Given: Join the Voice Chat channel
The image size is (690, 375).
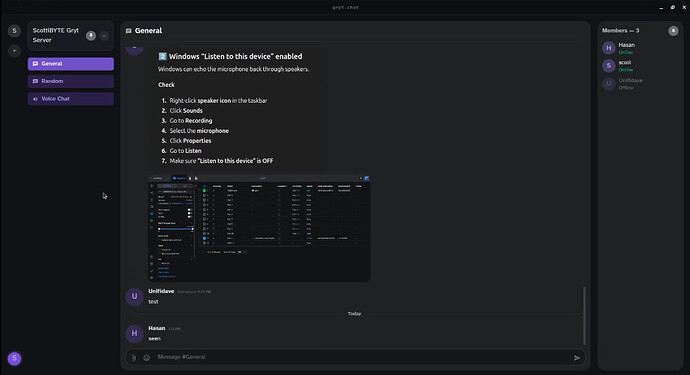Looking at the screenshot, I should point(71,99).
